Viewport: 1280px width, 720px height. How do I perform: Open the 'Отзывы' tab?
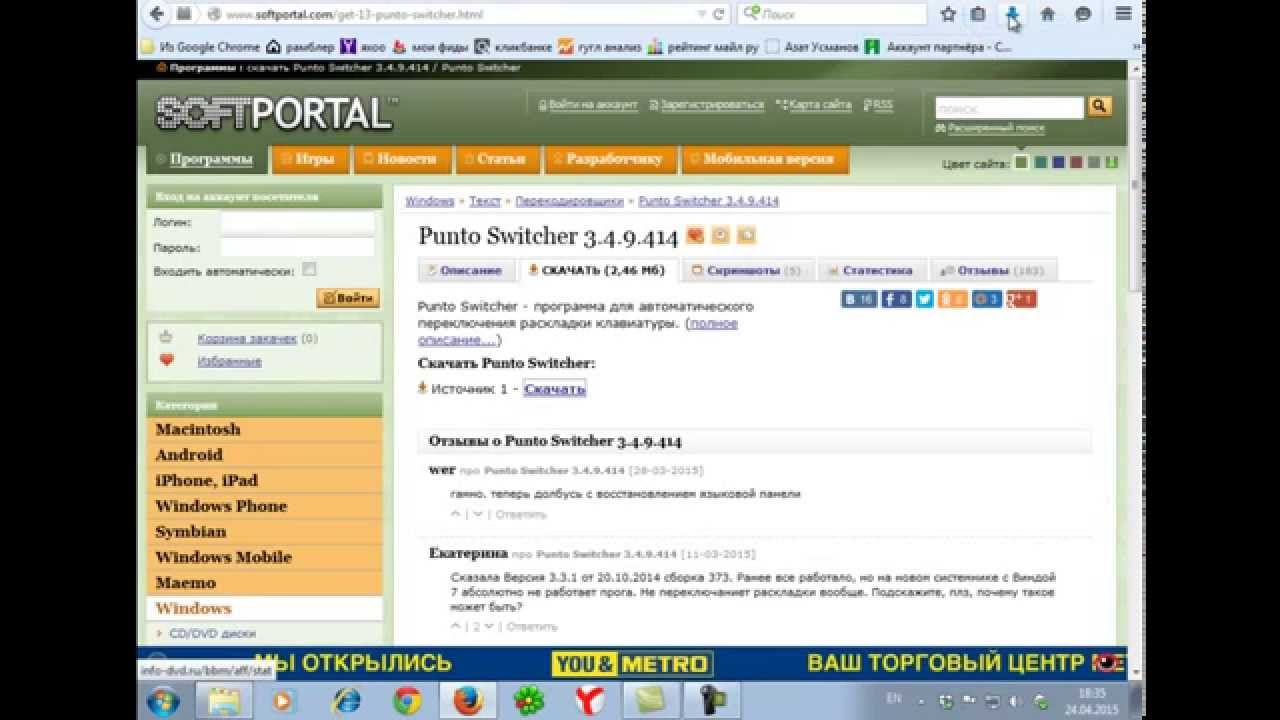pyautogui.click(x=993, y=270)
